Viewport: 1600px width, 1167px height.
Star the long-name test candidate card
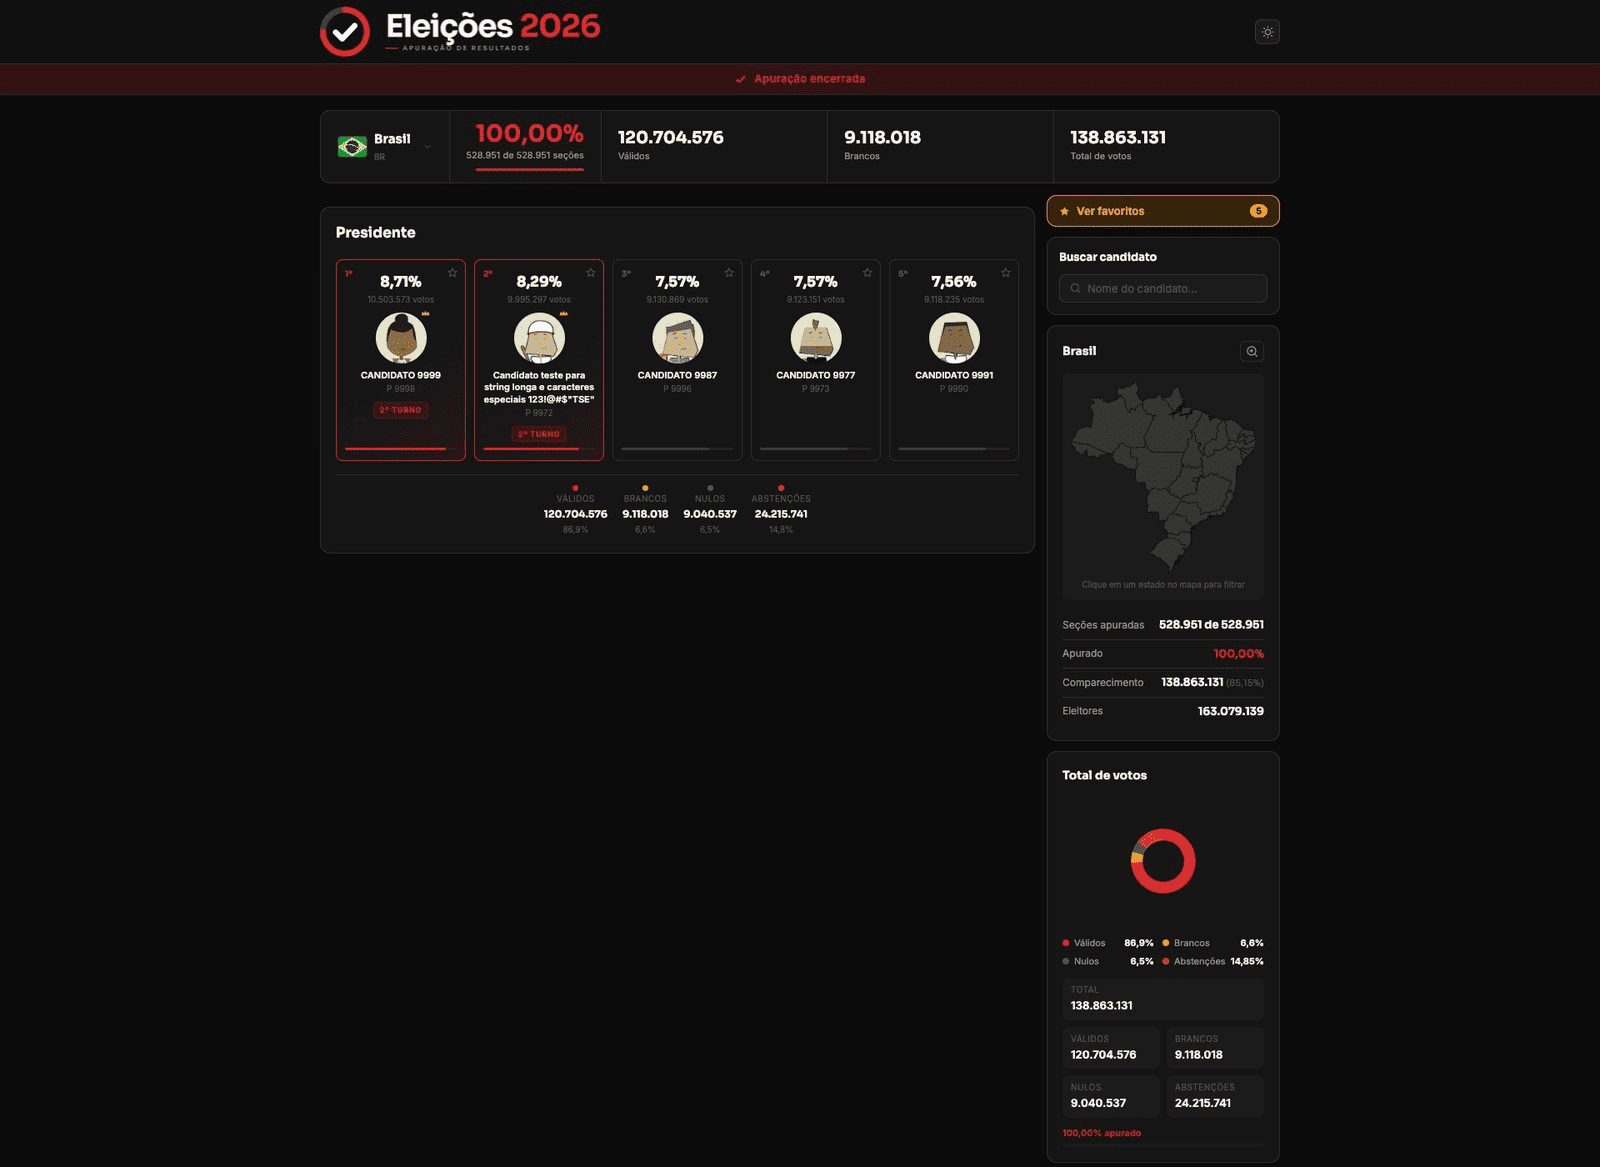[591, 273]
